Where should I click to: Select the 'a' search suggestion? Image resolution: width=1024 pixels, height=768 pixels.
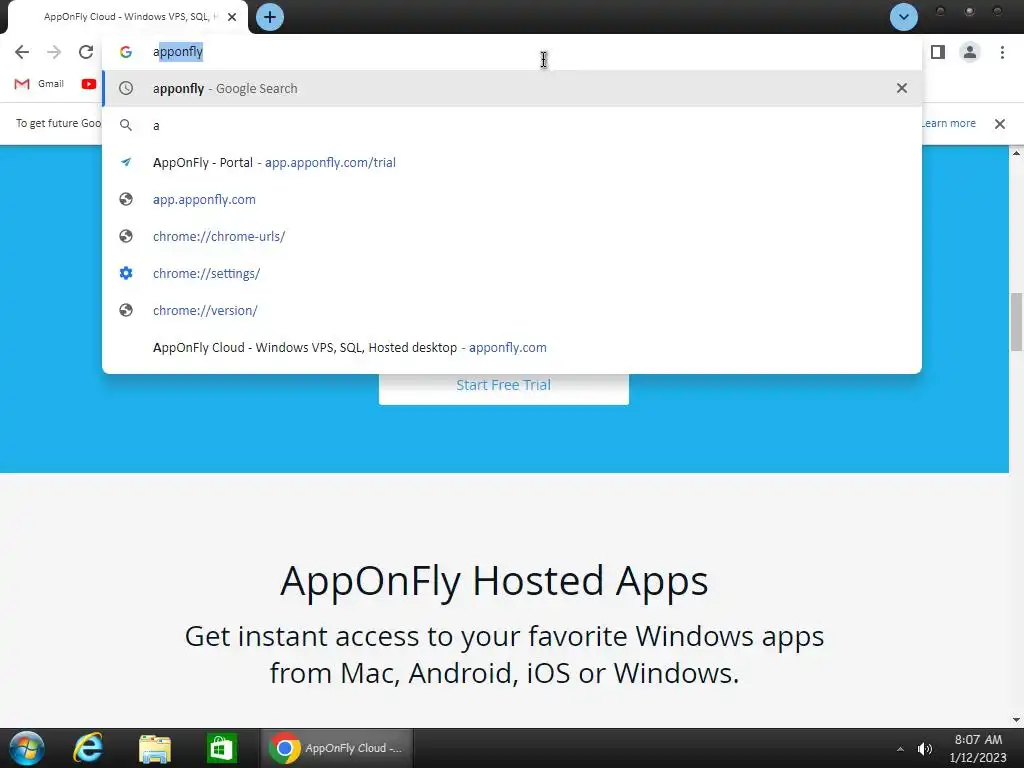(512, 125)
